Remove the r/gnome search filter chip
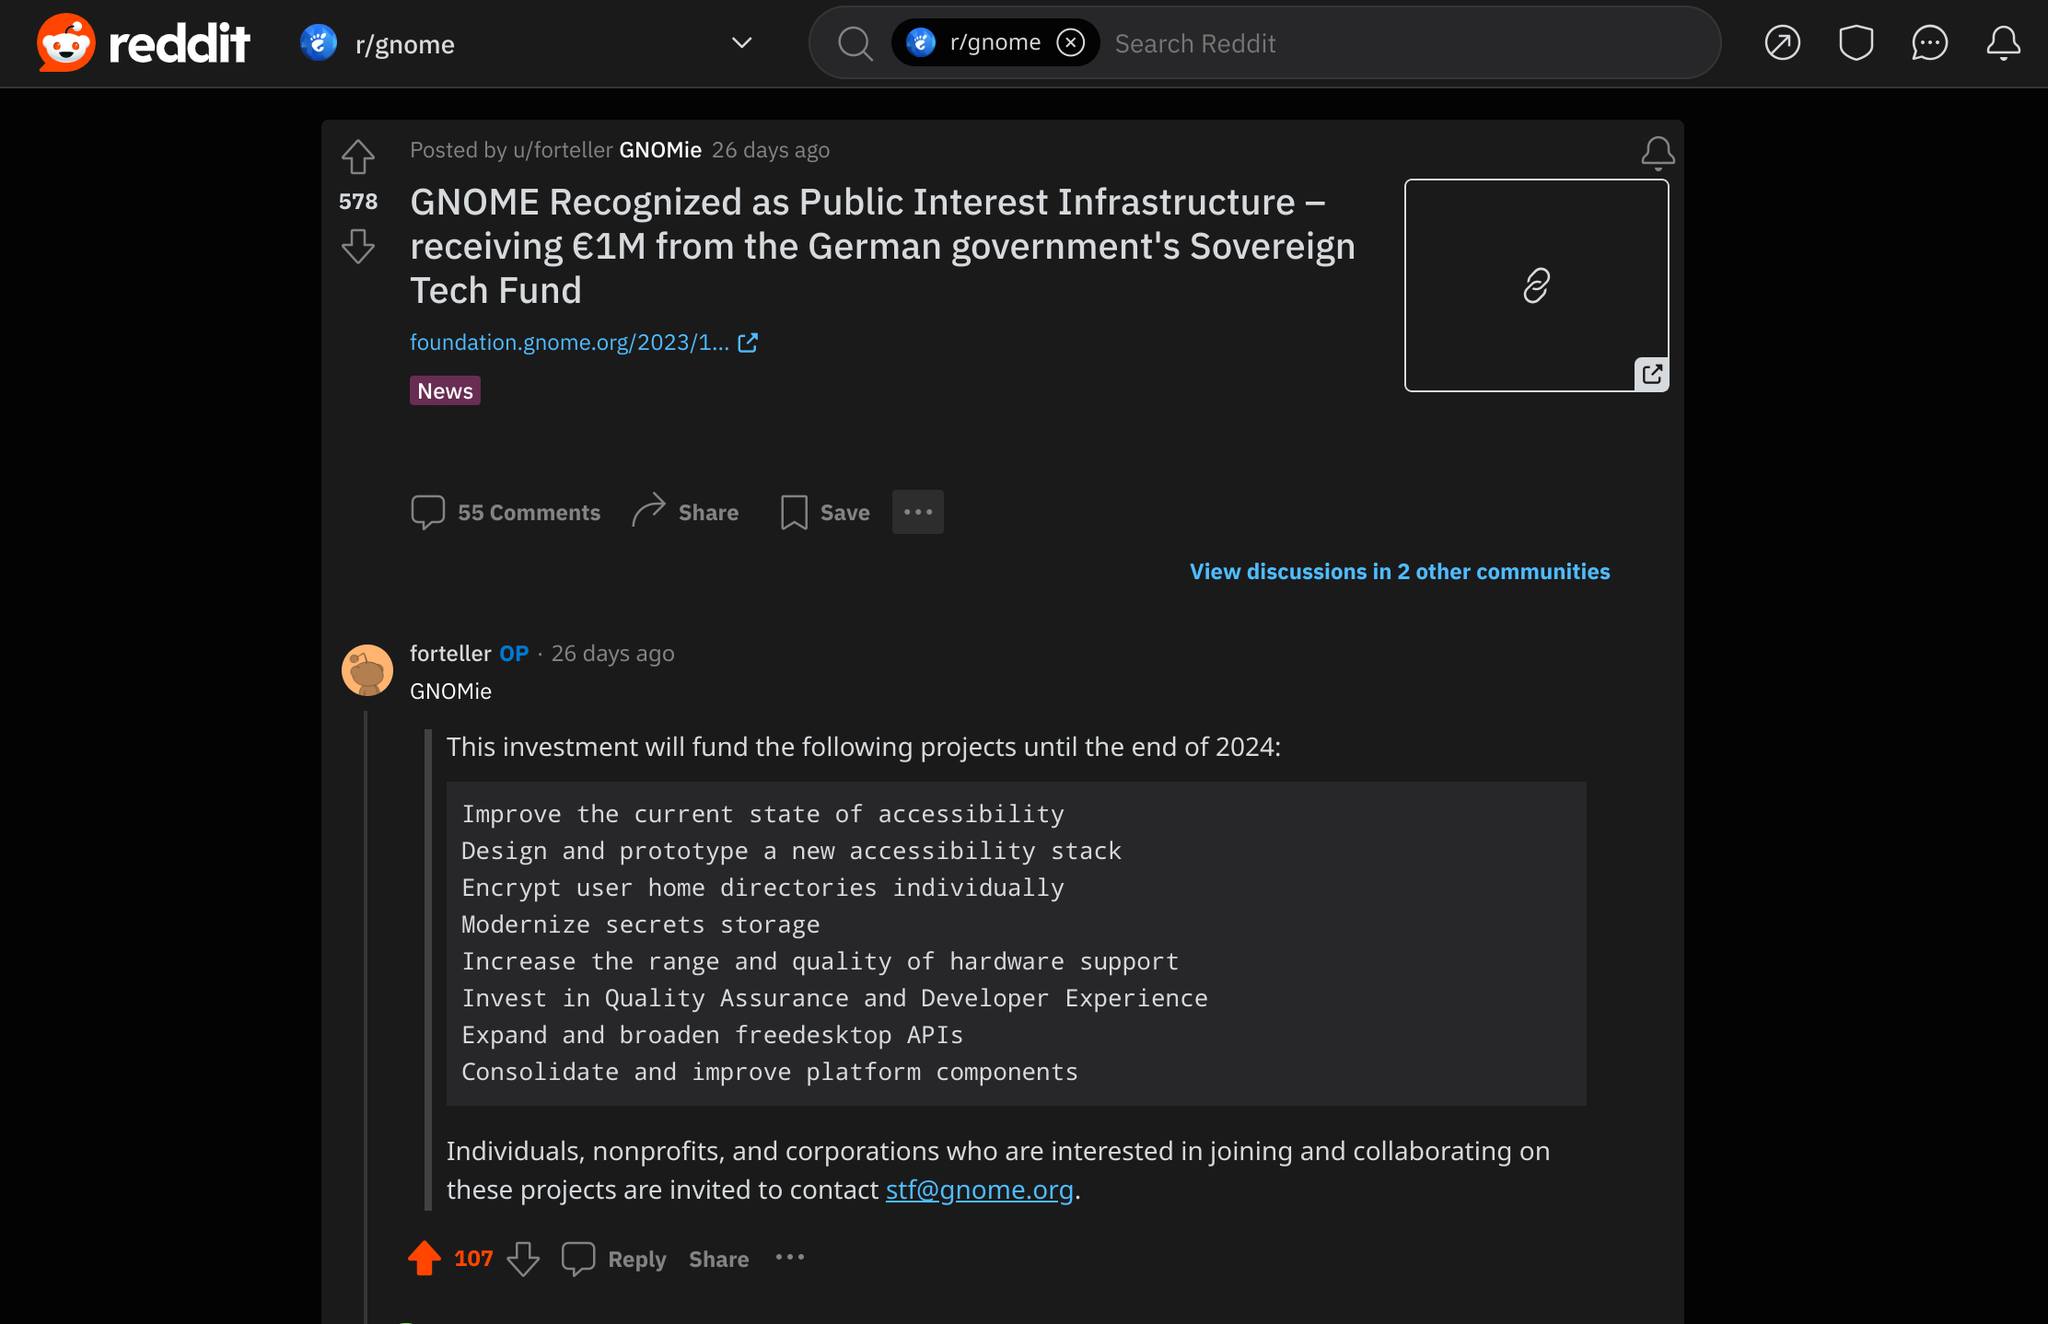This screenshot has height=1324, width=2048. [x=1070, y=43]
